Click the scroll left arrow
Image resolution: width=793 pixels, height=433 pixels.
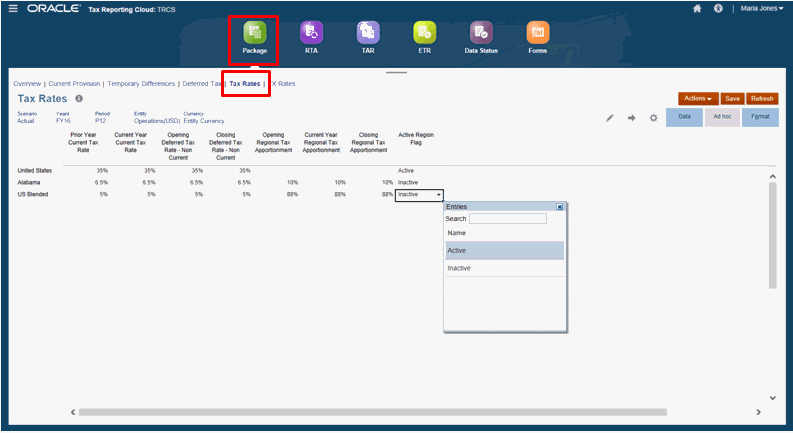coord(73,412)
